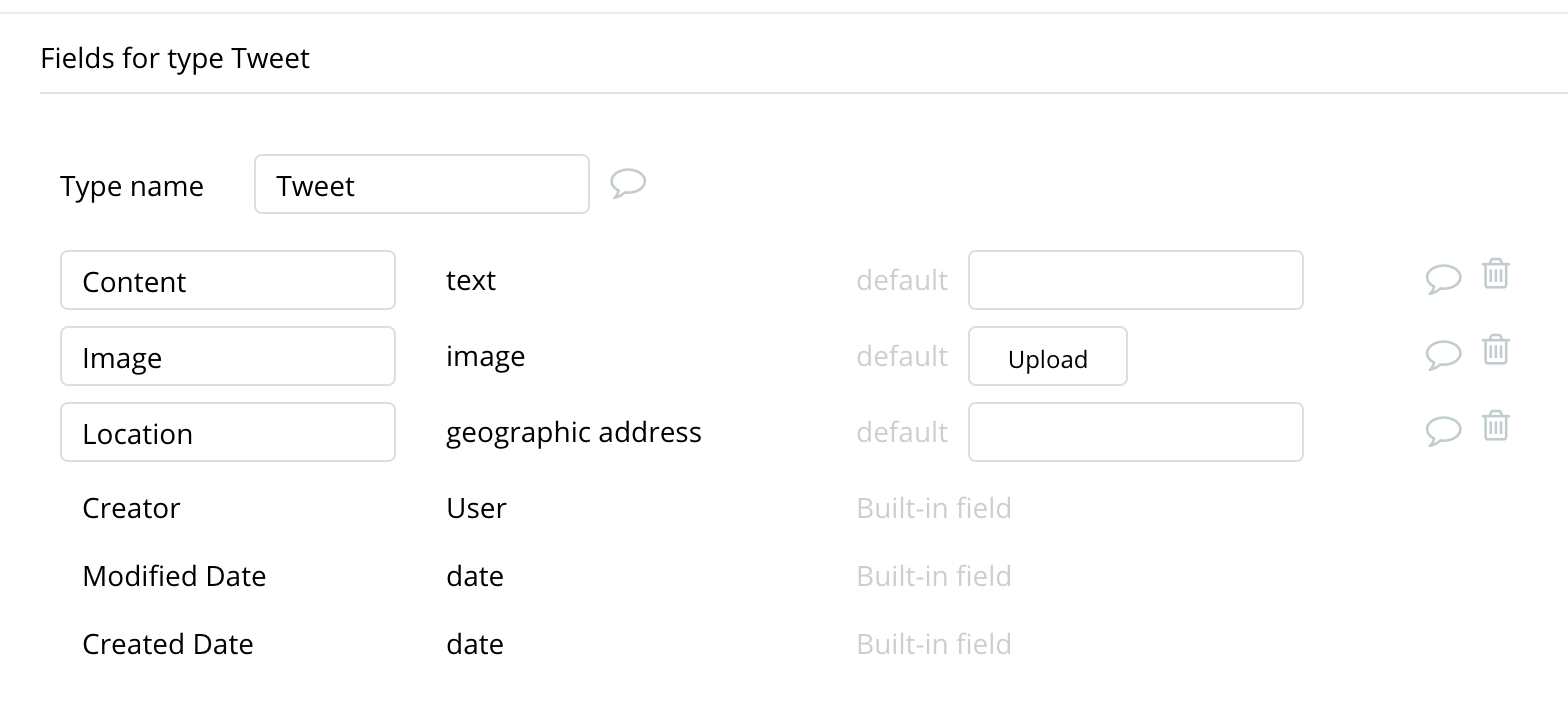This screenshot has height=714, width=1568.
Task: Click the Content field name box
Action: coord(228,280)
